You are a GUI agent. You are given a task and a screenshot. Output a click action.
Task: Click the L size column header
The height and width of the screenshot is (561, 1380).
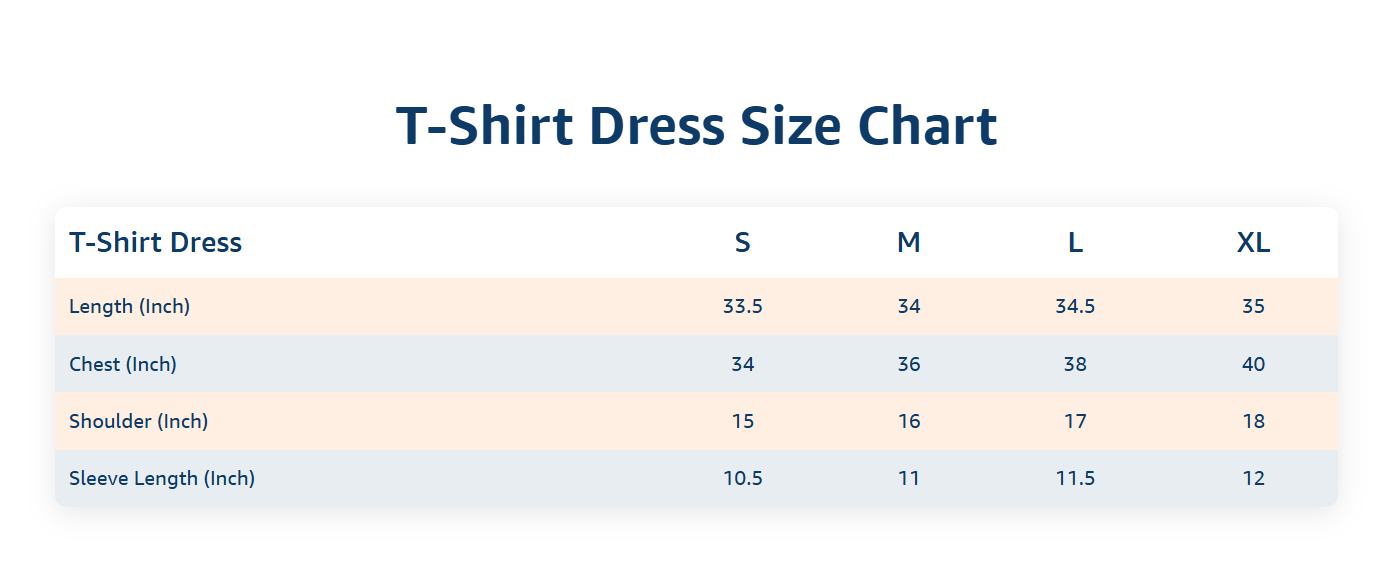[x=1075, y=242]
